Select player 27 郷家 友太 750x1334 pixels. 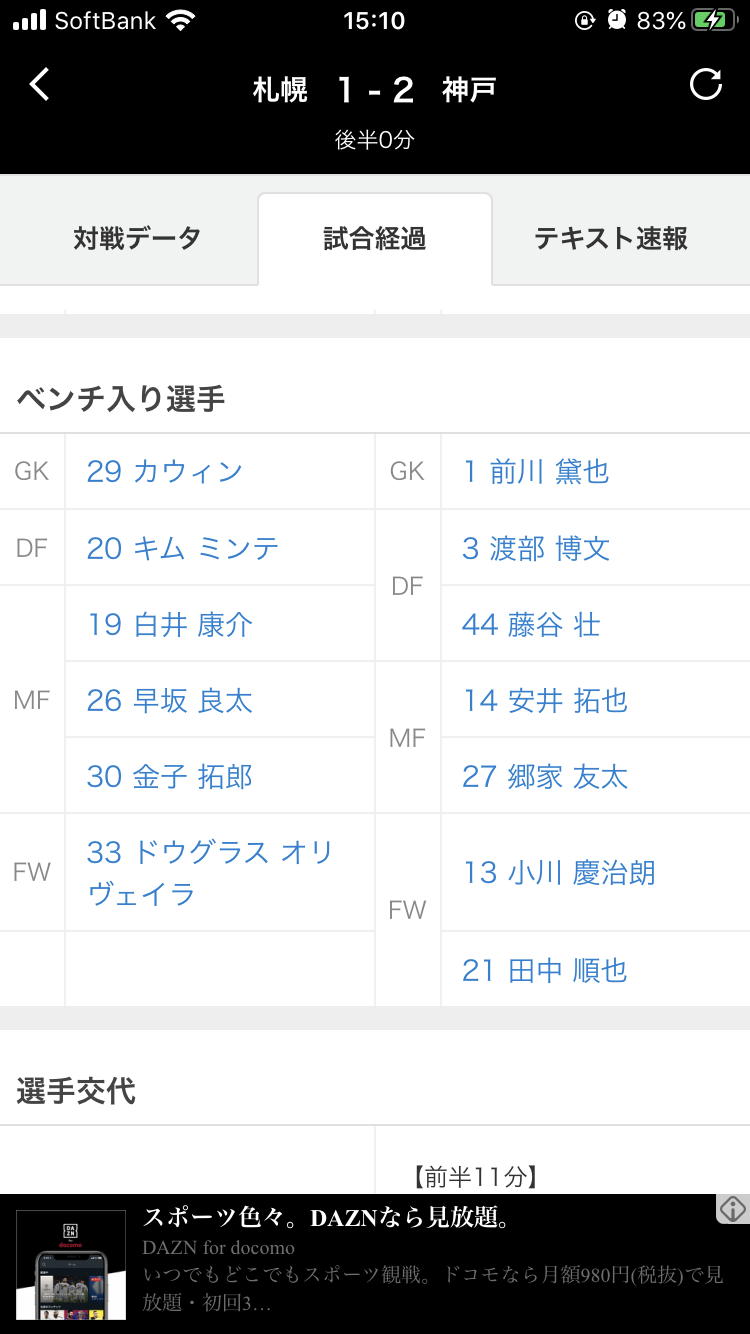[x=545, y=776]
